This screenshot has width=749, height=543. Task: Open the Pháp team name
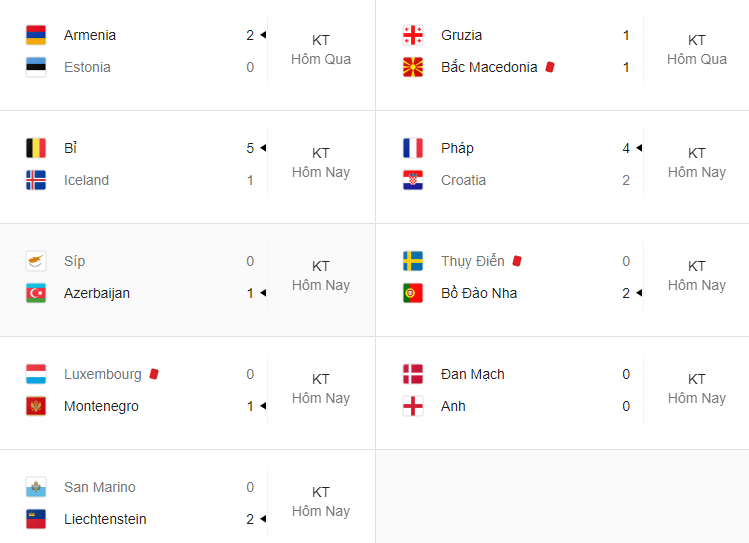point(457,148)
